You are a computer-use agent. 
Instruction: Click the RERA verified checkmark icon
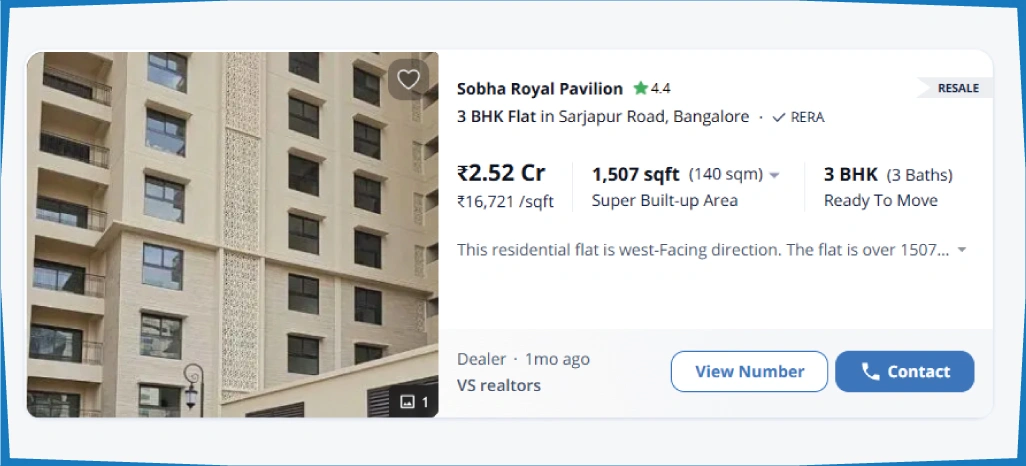point(779,117)
